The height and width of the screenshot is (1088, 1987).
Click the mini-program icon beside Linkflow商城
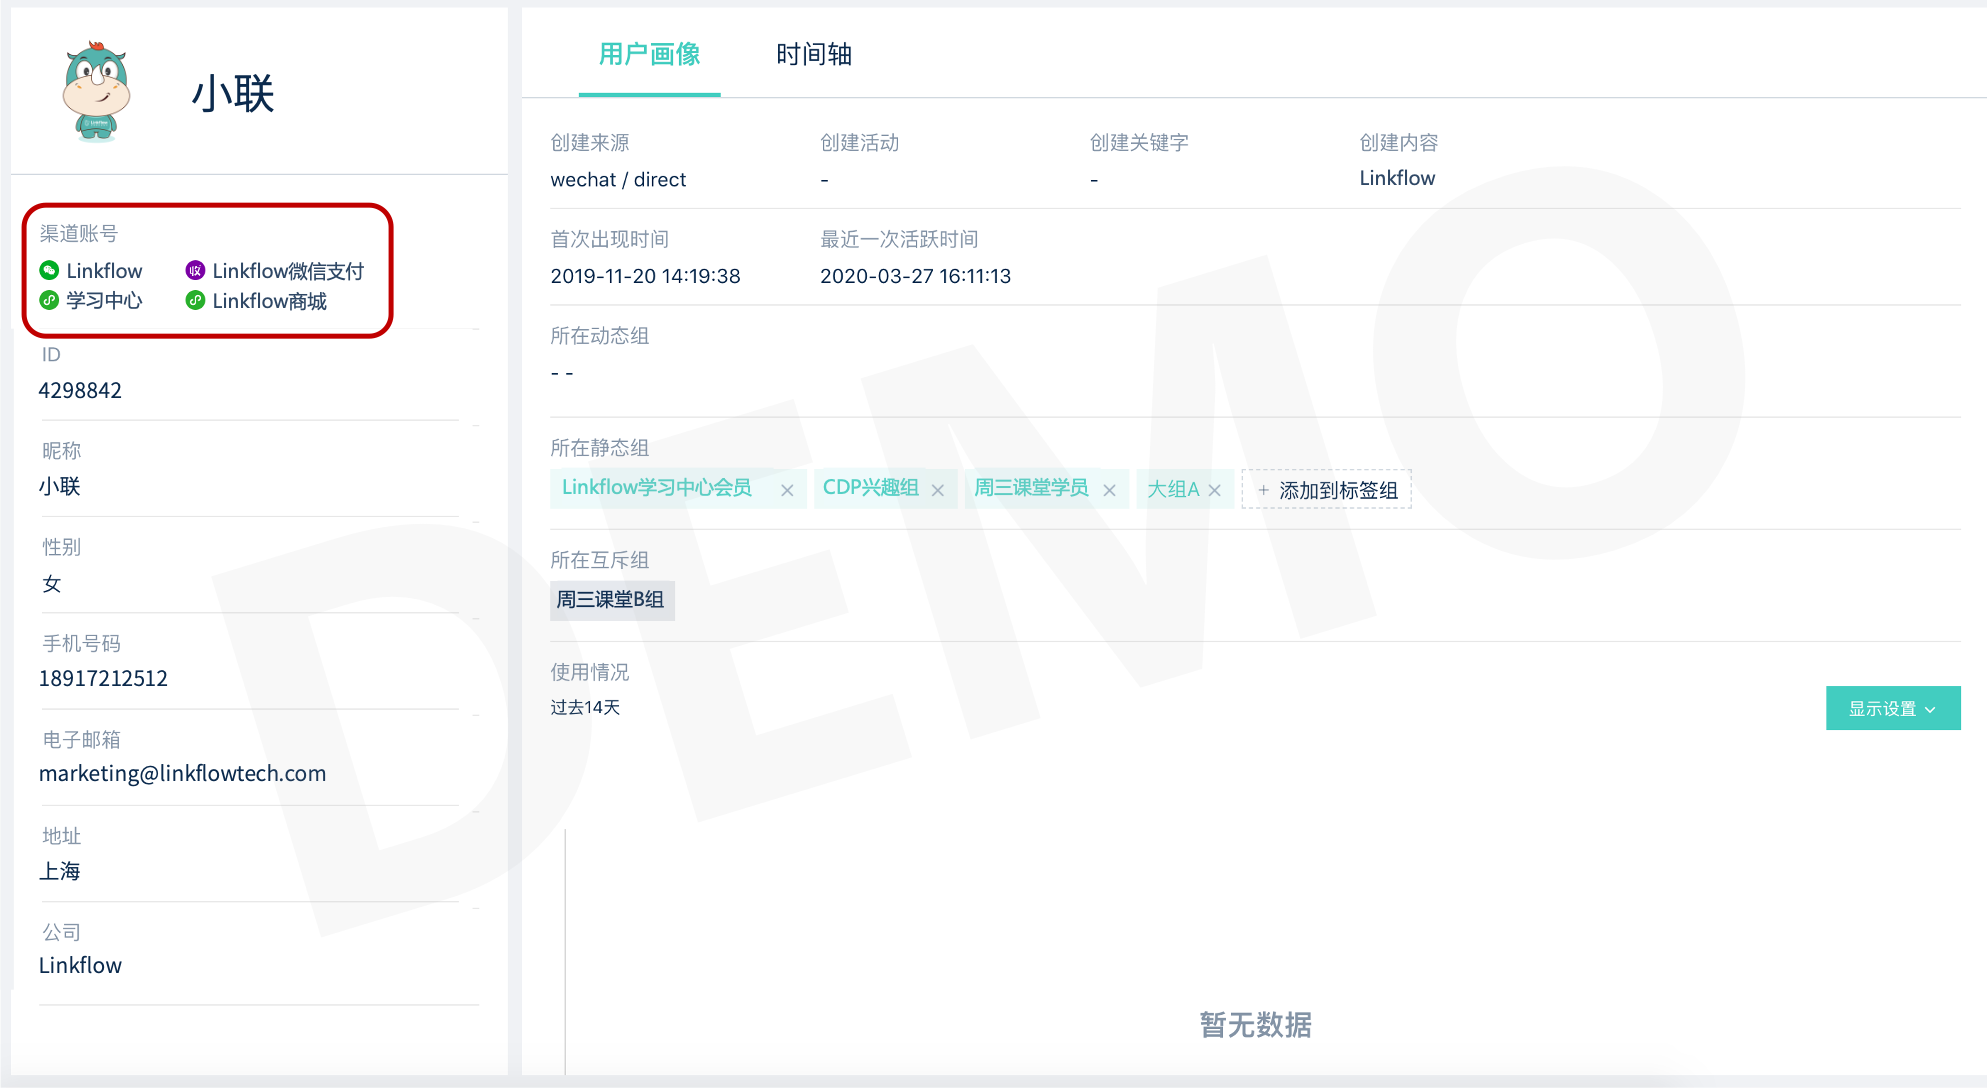[195, 300]
